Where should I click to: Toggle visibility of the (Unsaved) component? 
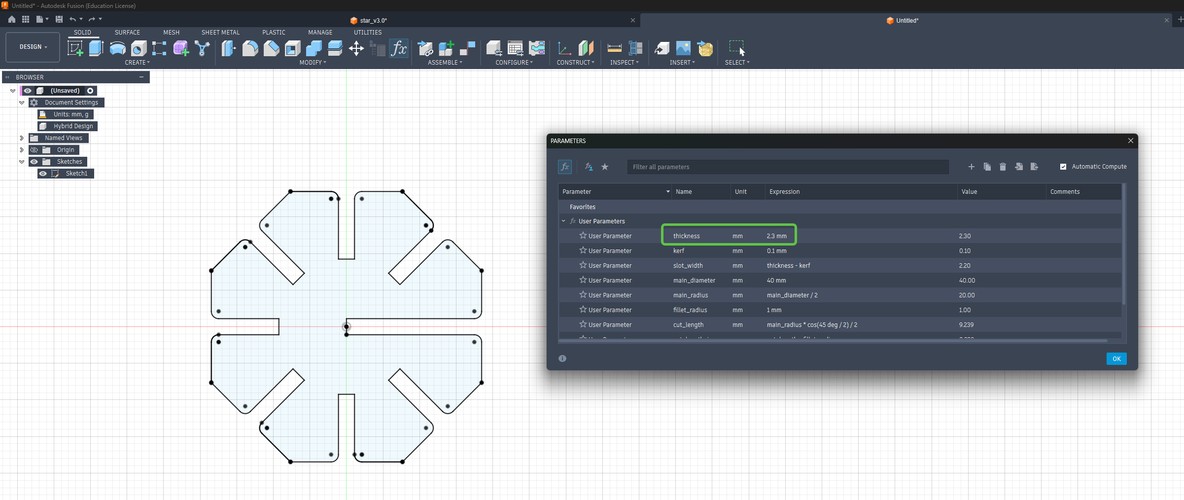pos(28,91)
